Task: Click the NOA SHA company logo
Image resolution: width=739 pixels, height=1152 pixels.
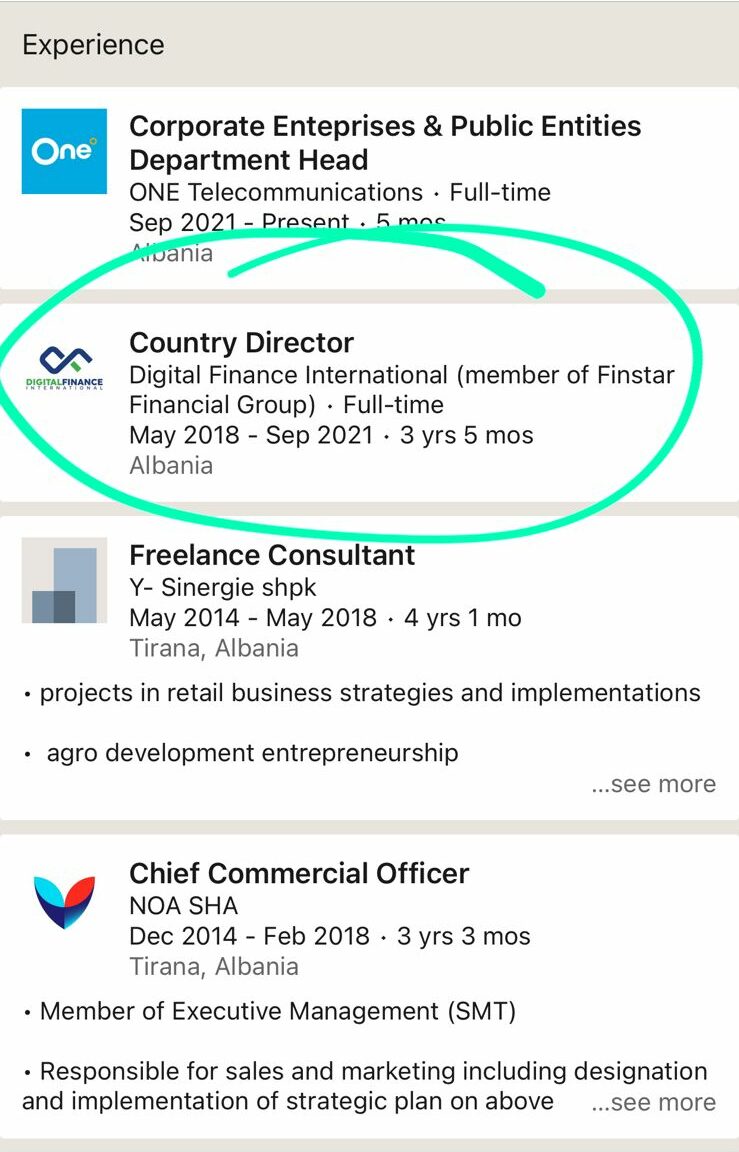Action: click(x=64, y=898)
